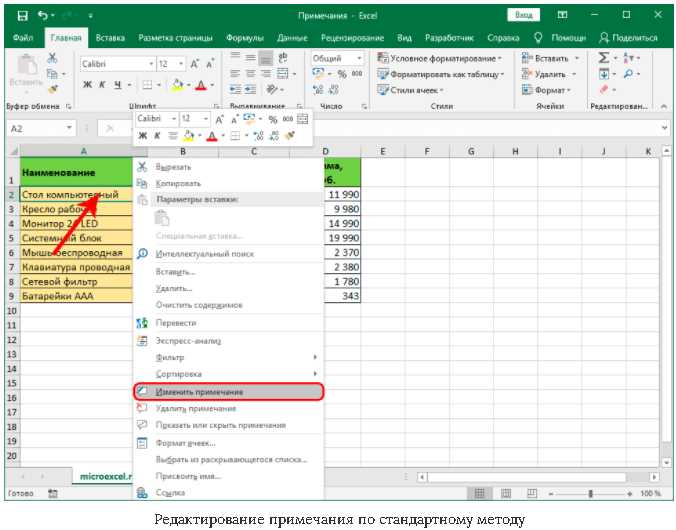Click the Clear eraser icon in Editing group
Image resolution: width=676 pixels, height=530 pixels.
coord(604,89)
